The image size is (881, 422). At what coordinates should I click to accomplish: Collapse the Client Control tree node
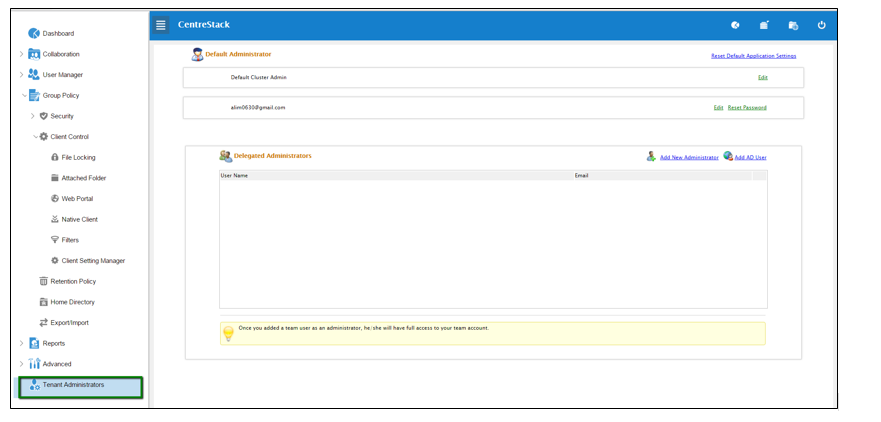[x=35, y=137]
